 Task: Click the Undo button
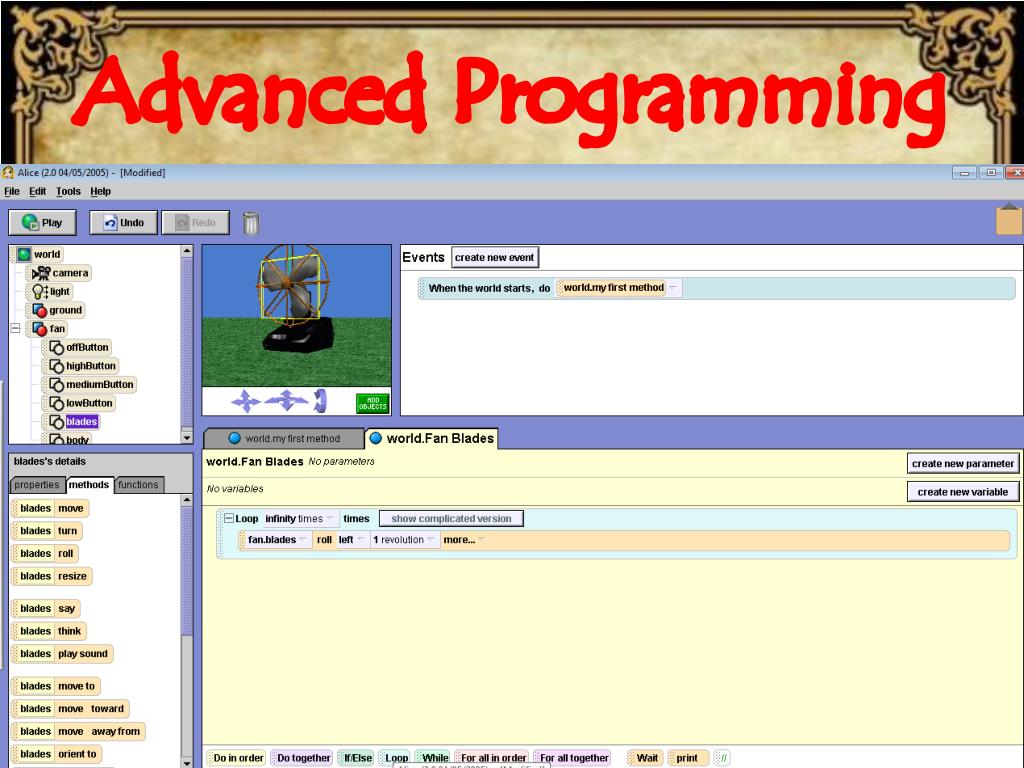pyautogui.click(x=124, y=223)
